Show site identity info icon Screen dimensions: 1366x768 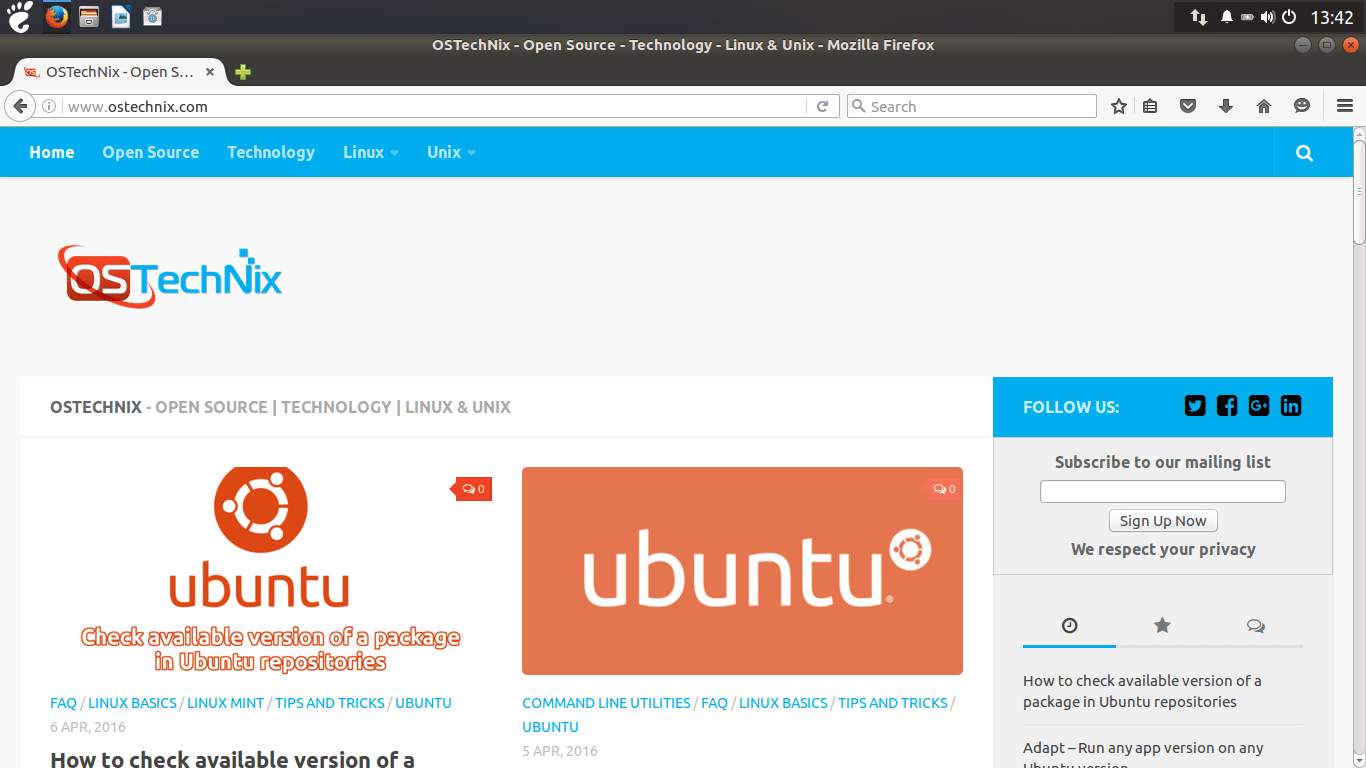(49, 106)
